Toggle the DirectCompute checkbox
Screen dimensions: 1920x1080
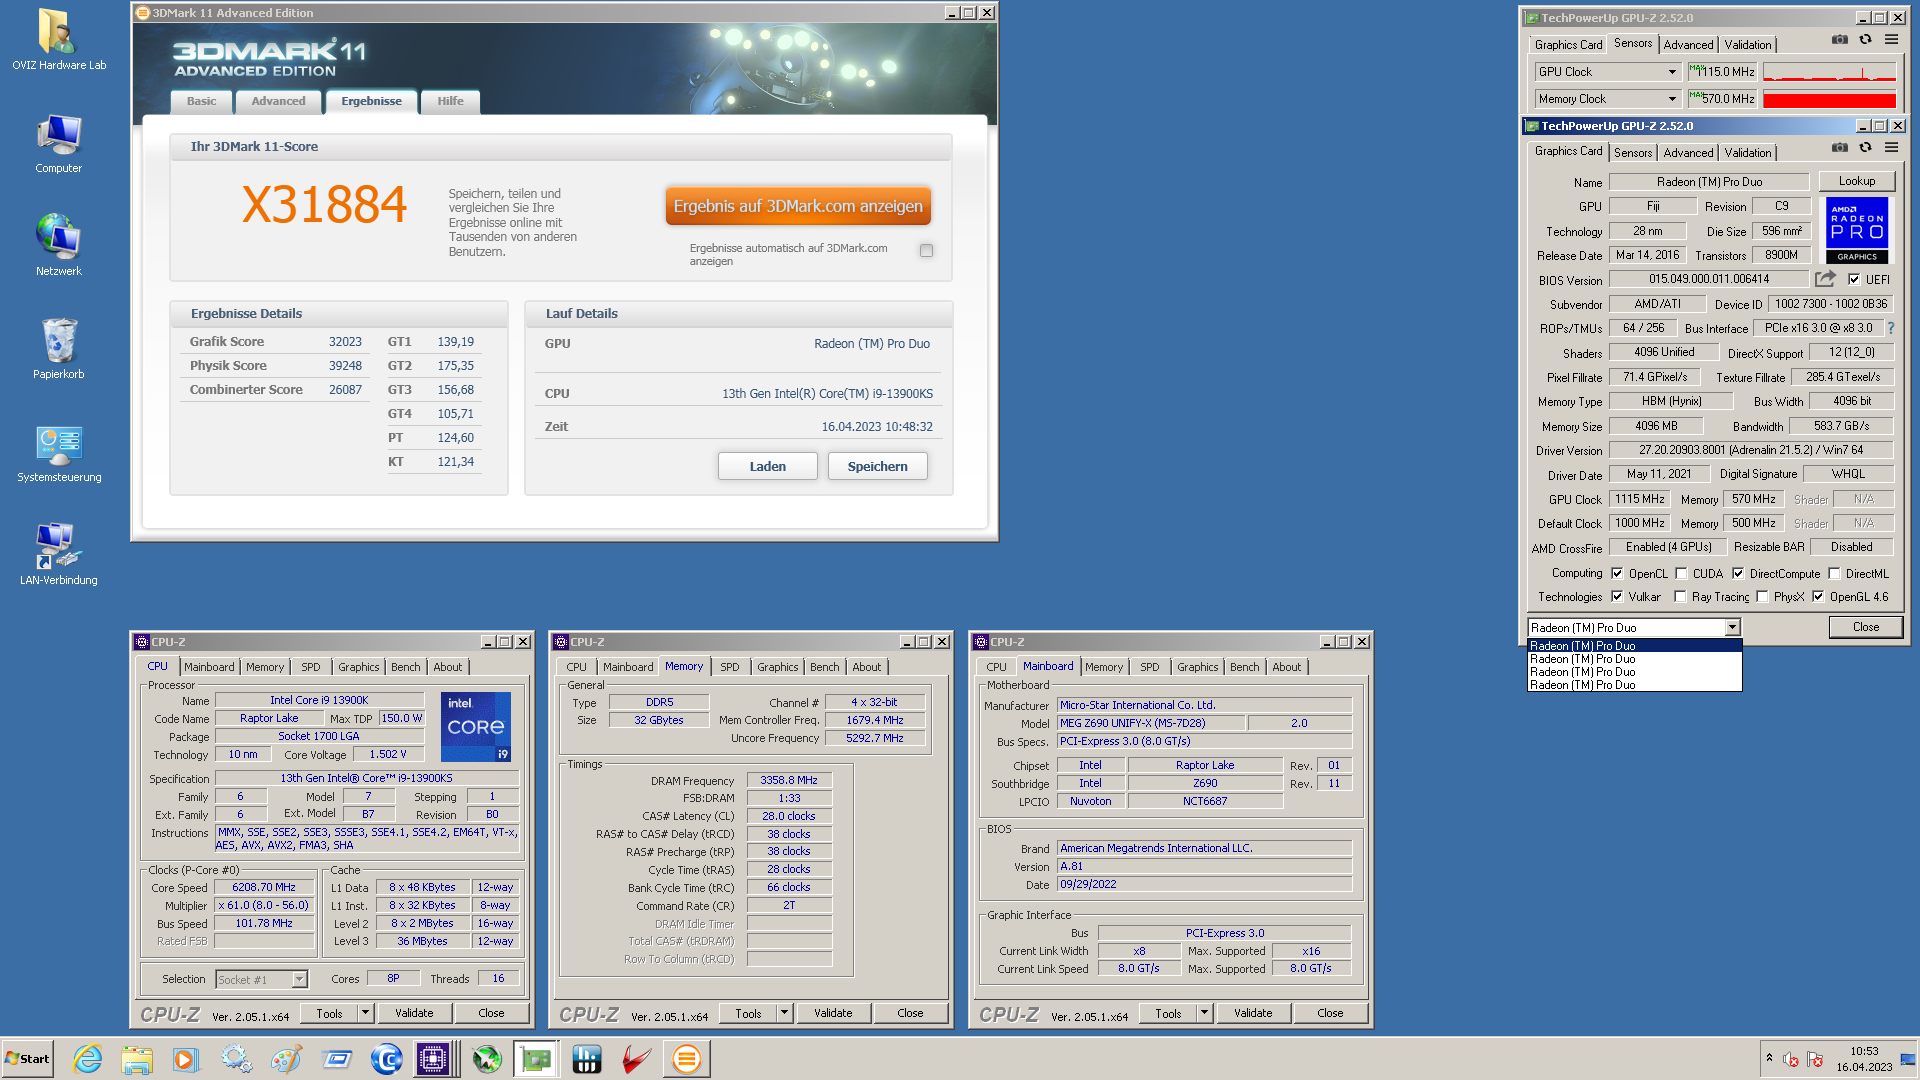tap(1738, 574)
